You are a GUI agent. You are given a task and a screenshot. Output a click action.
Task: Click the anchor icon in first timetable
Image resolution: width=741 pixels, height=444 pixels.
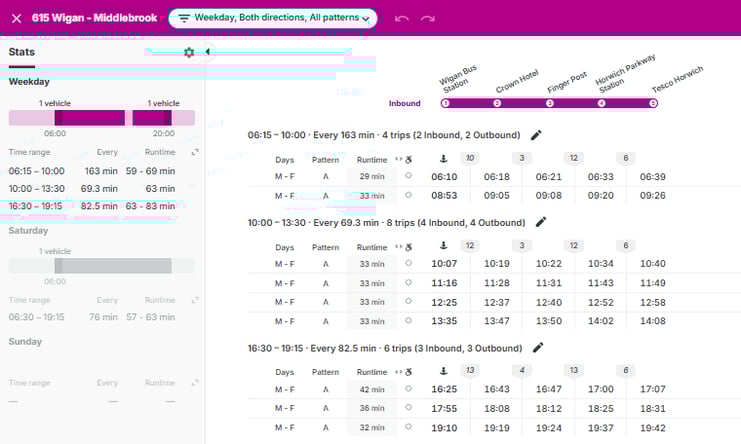click(x=443, y=159)
